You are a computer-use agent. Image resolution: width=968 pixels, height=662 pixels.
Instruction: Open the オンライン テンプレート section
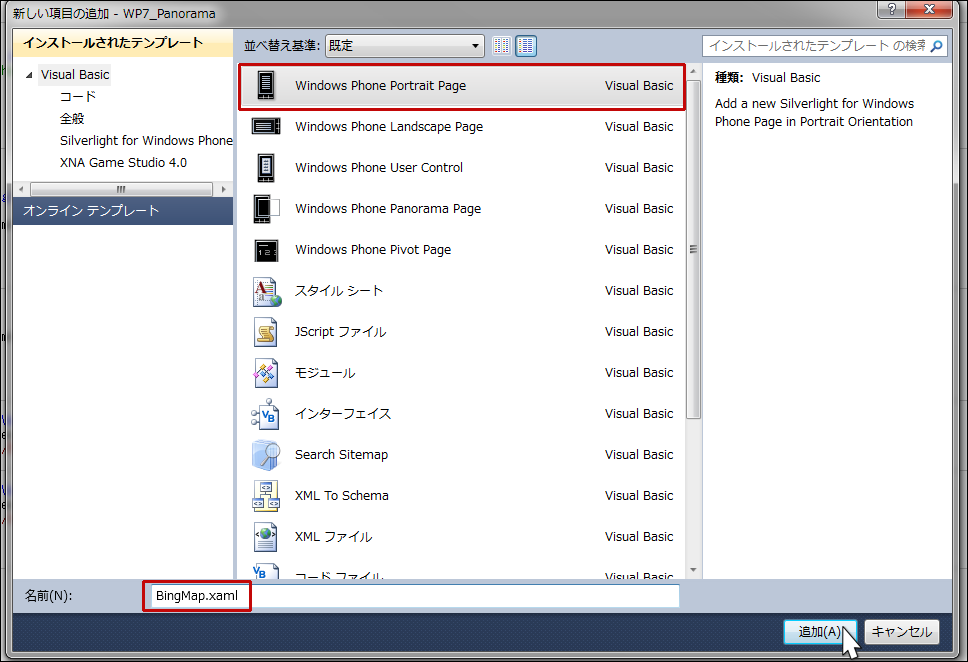pos(123,211)
